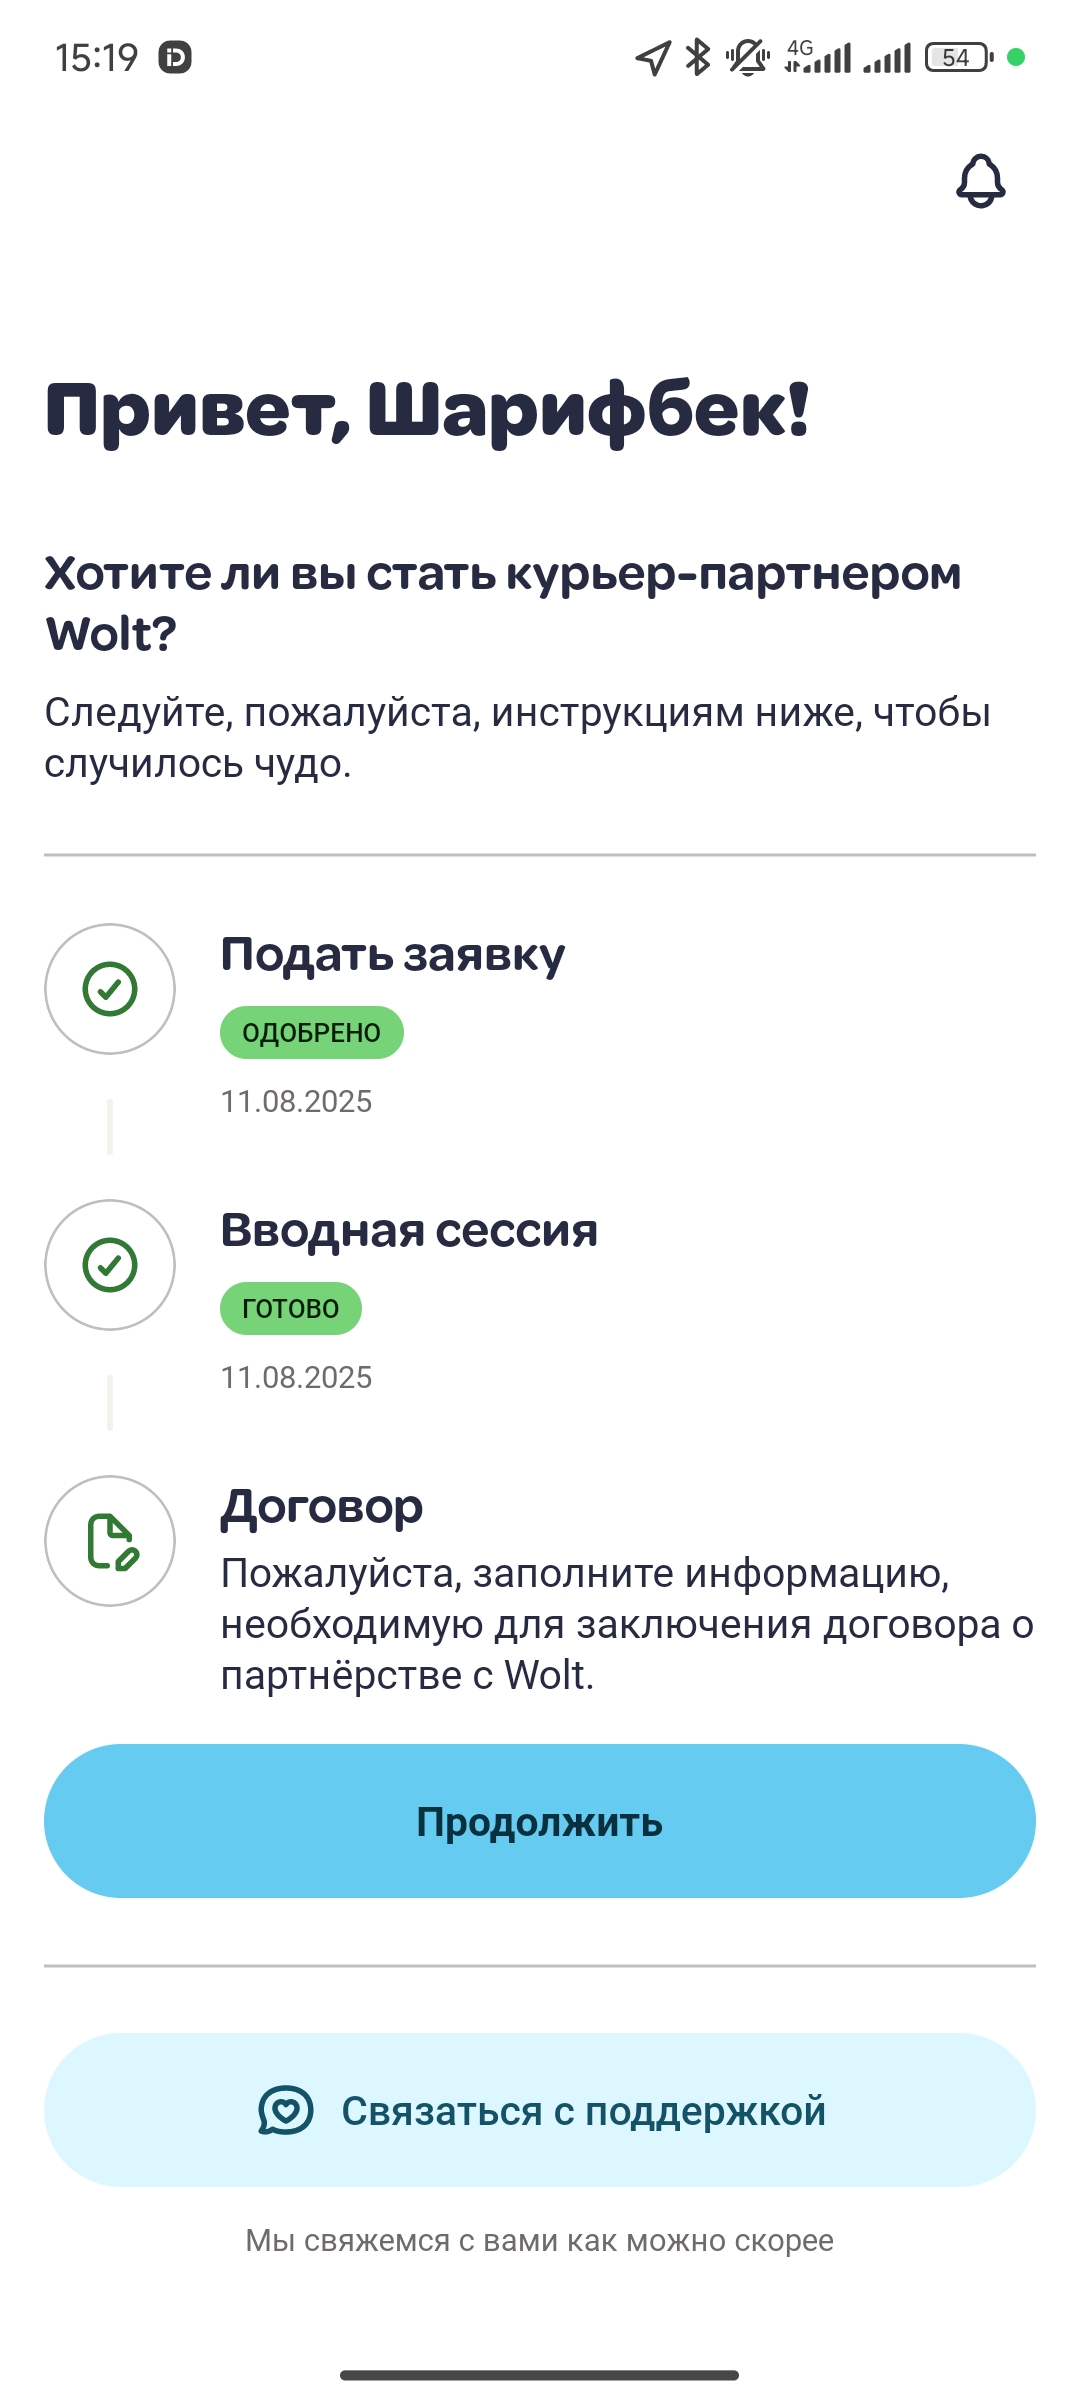Viewport: 1080px width, 2400px height.
Task: Tap the 15:19 clock in status bar
Action: coord(96,58)
